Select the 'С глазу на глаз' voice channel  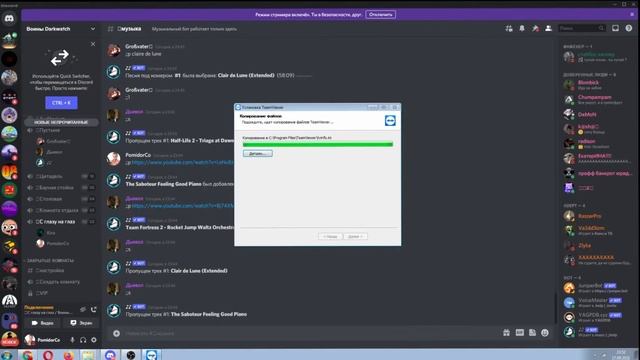60,222
